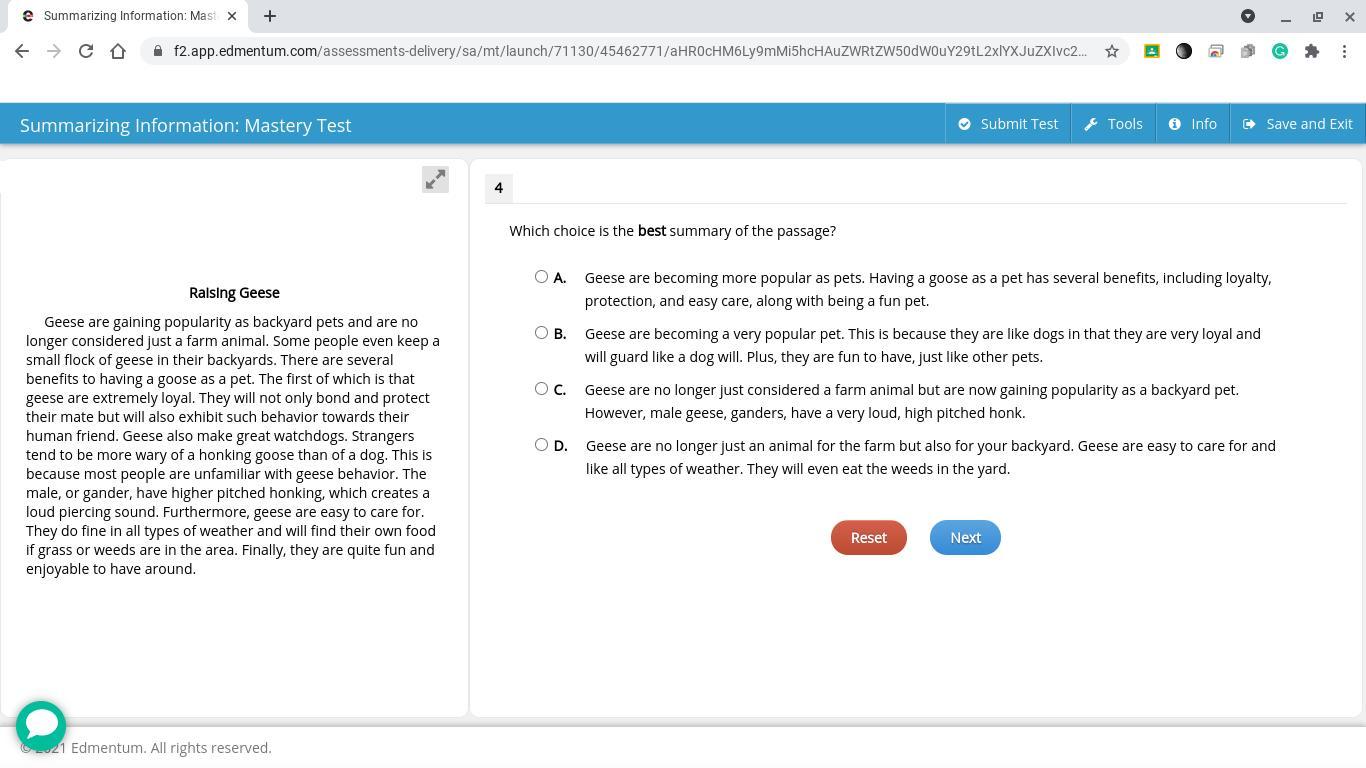Restore down the browser window
This screenshot has height=768, width=1366.
(1318, 16)
